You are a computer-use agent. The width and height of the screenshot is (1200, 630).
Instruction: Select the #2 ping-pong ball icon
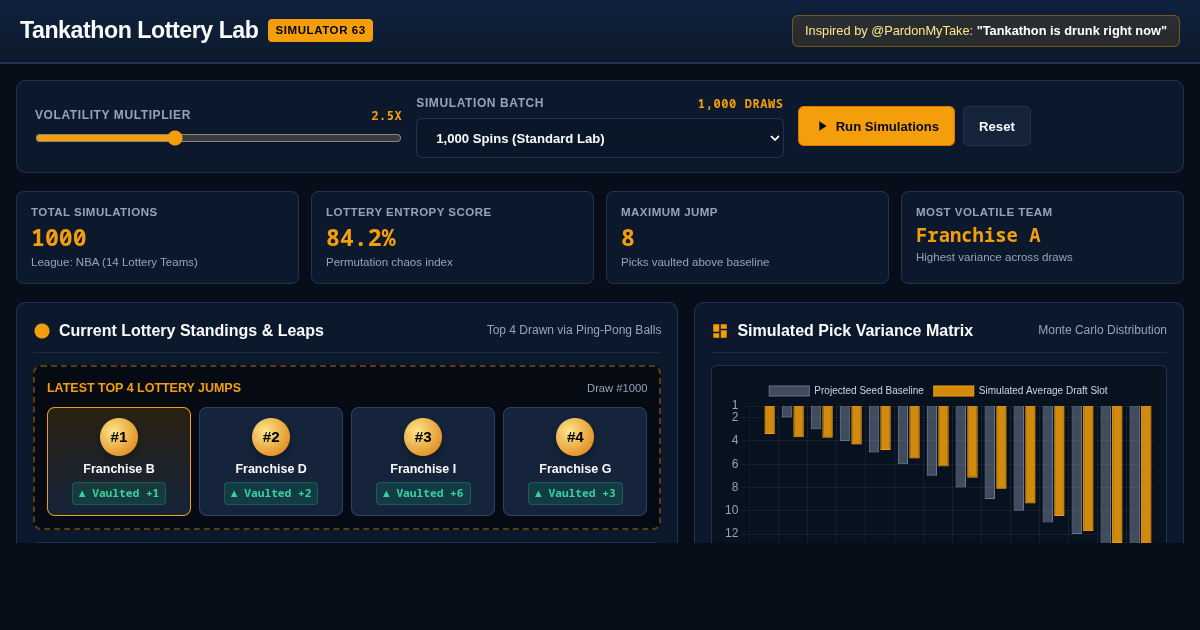[x=271, y=437]
